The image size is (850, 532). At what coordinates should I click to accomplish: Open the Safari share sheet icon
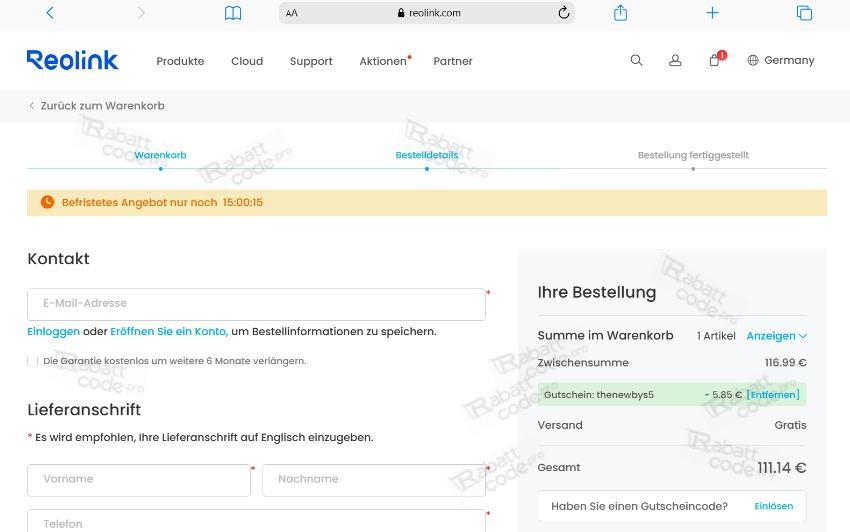(620, 12)
